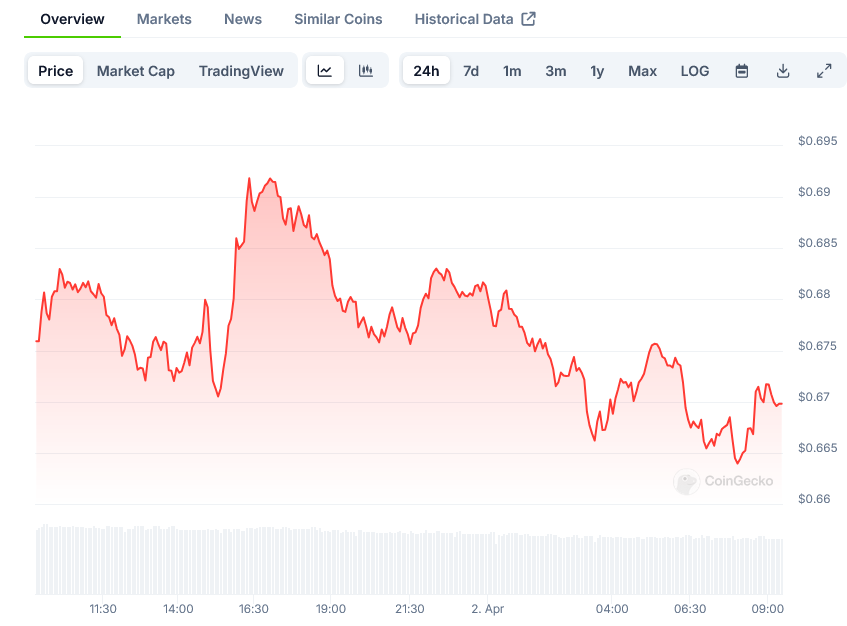
Task: Switch to the Markets tab
Action: (x=164, y=19)
